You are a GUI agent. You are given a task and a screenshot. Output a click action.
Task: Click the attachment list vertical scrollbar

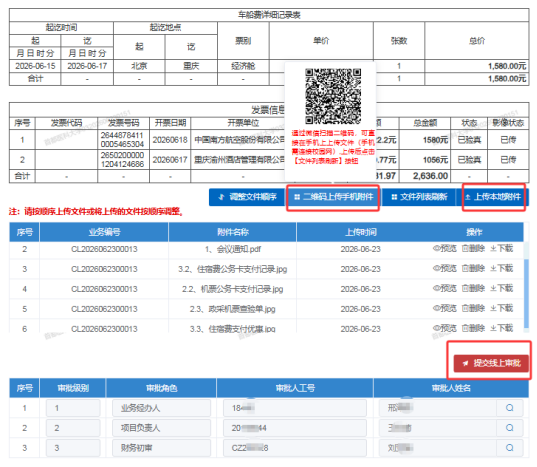pos(526,295)
